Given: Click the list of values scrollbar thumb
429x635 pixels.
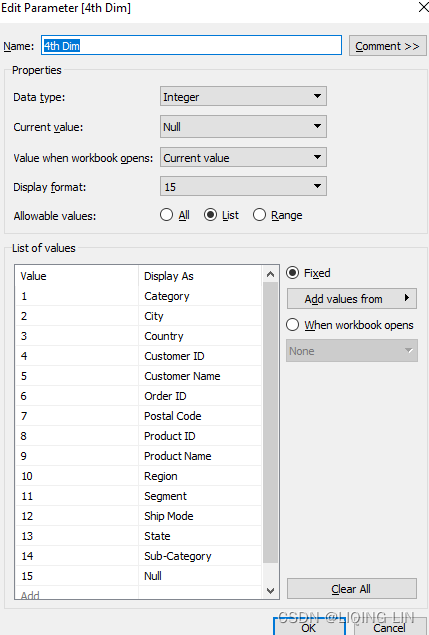Looking at the screenshot, I should pos(271,423).
